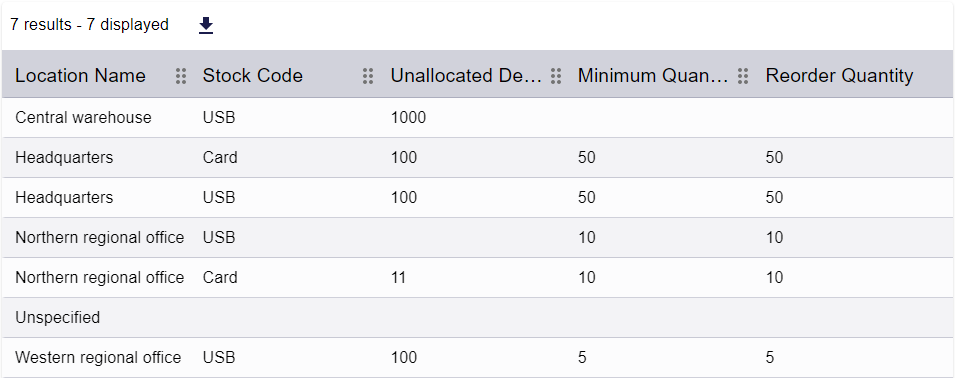The height and width of the screenshot is (378, 955).
Task: Select the Headquarters USB row
Action: click(x=478, y=198)
